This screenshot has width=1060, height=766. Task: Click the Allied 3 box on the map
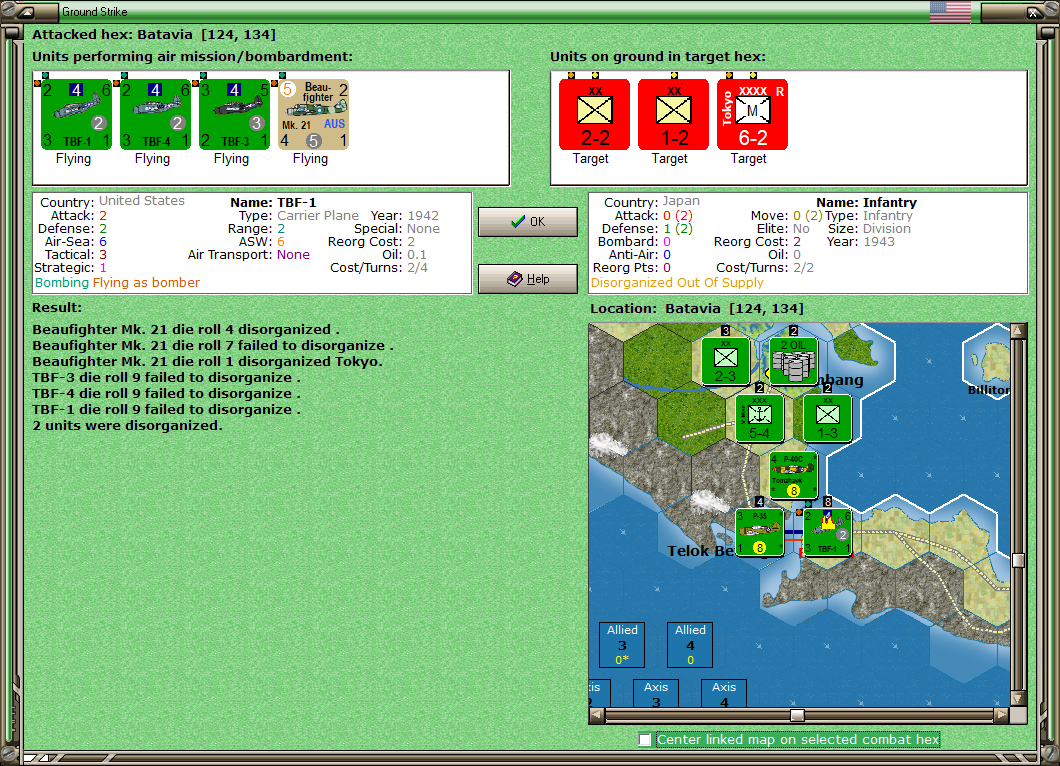622,644
